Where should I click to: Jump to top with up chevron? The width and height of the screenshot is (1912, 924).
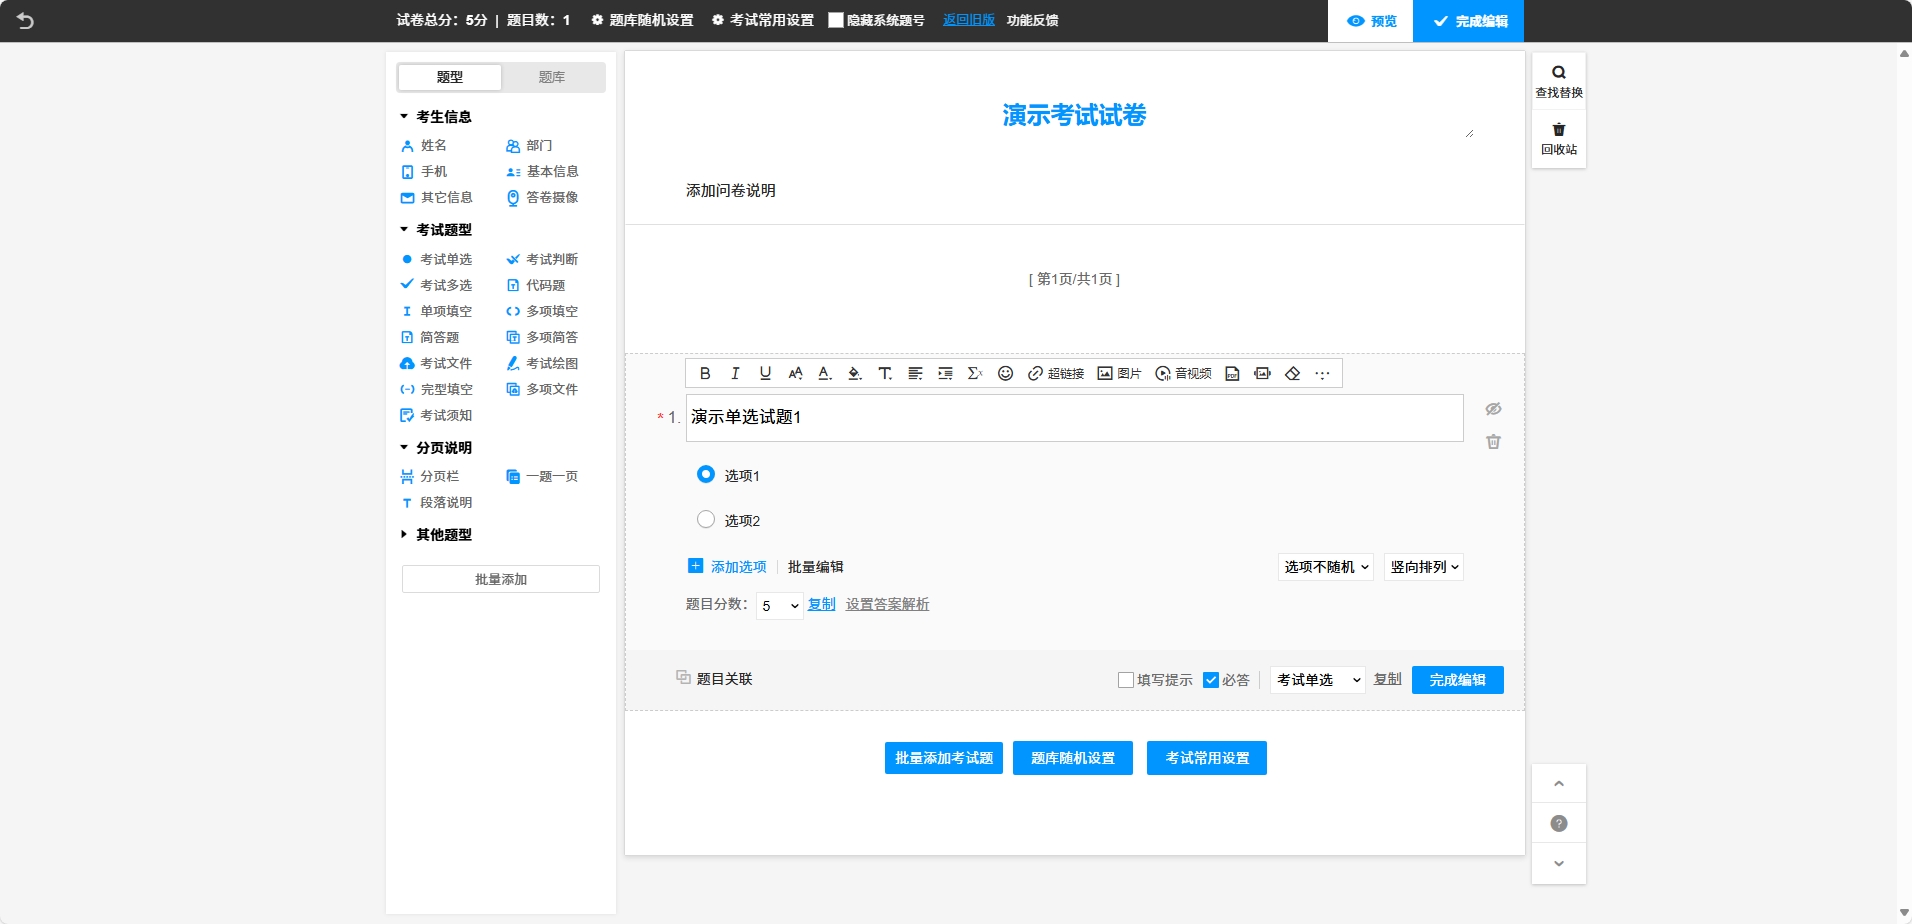1559,783
